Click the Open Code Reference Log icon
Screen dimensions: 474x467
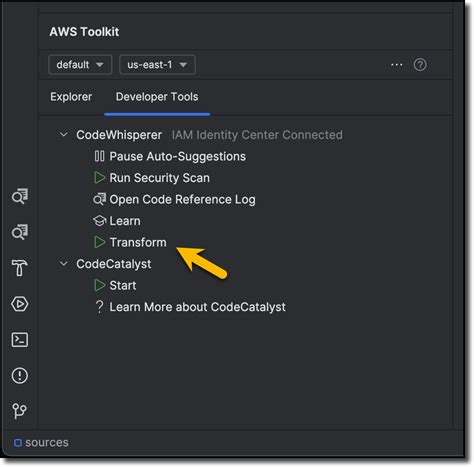(x=99, y=199)
